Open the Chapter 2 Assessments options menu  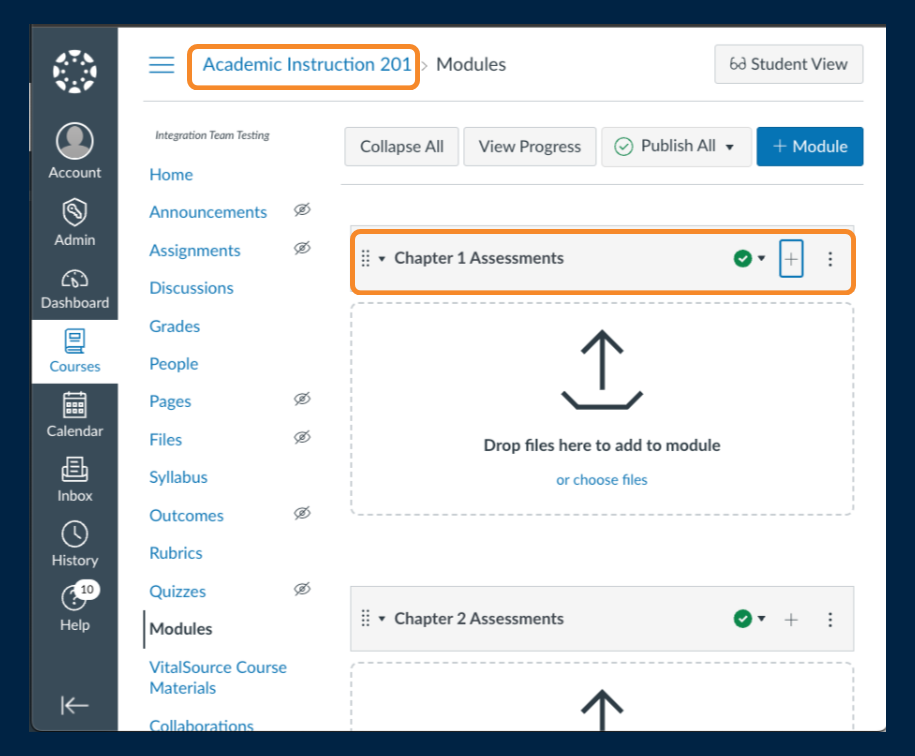point(830,618)
